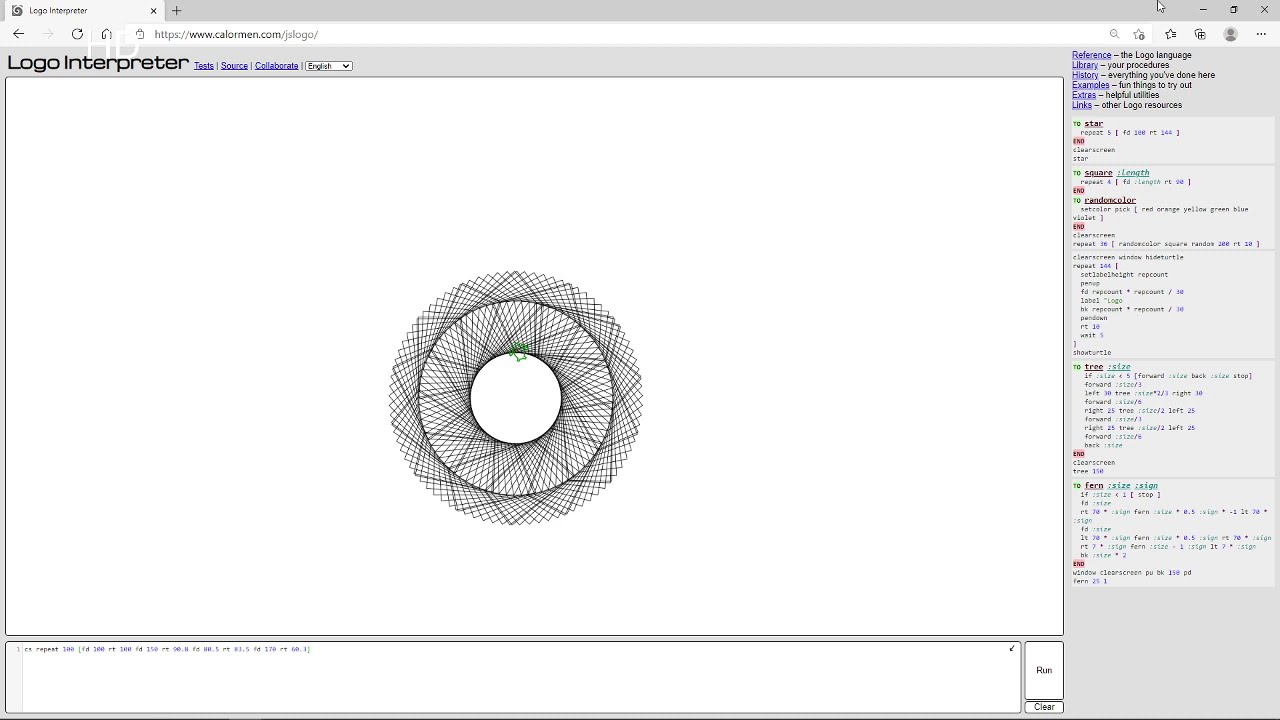Select the 'fern 25 1' line

click(1090, 581)
